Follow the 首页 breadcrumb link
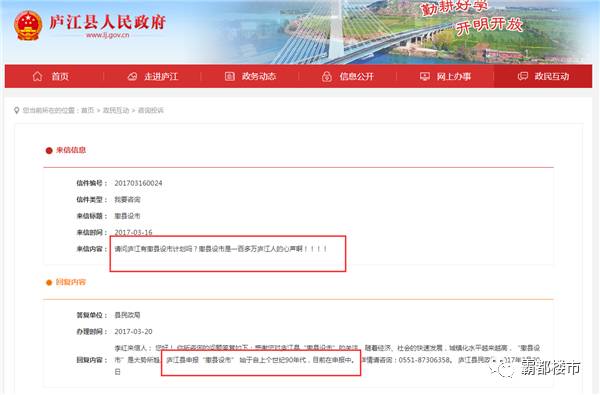This screenshot has height=395, width=600. (87, 110)
